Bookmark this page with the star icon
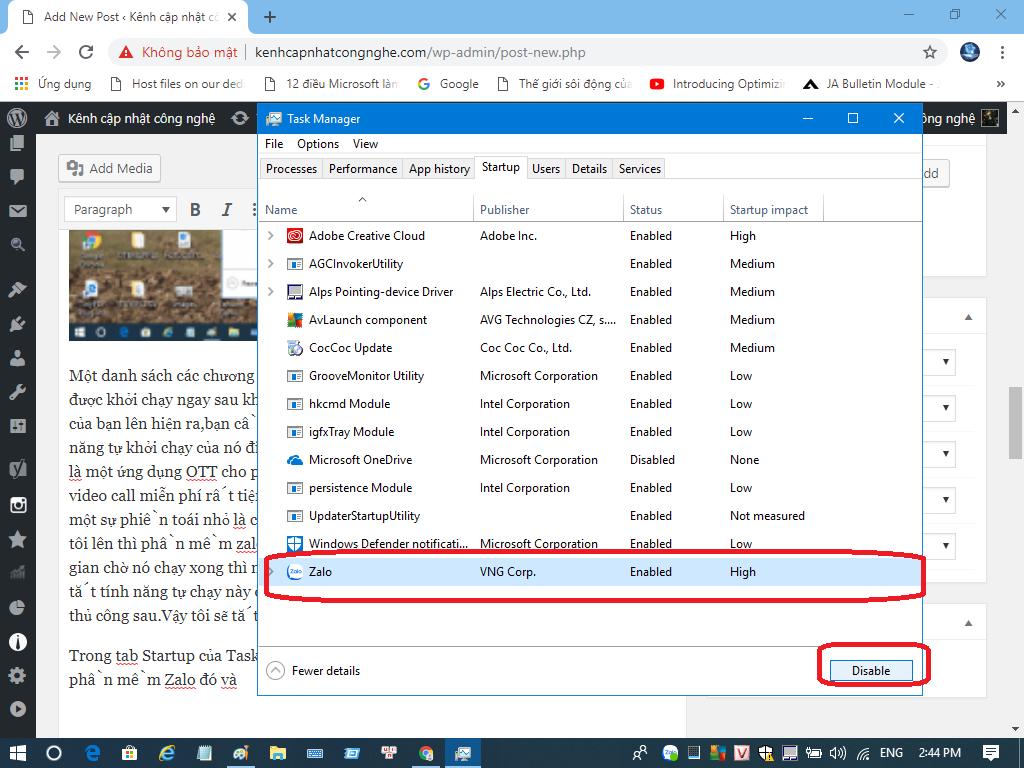 [929, 52]
